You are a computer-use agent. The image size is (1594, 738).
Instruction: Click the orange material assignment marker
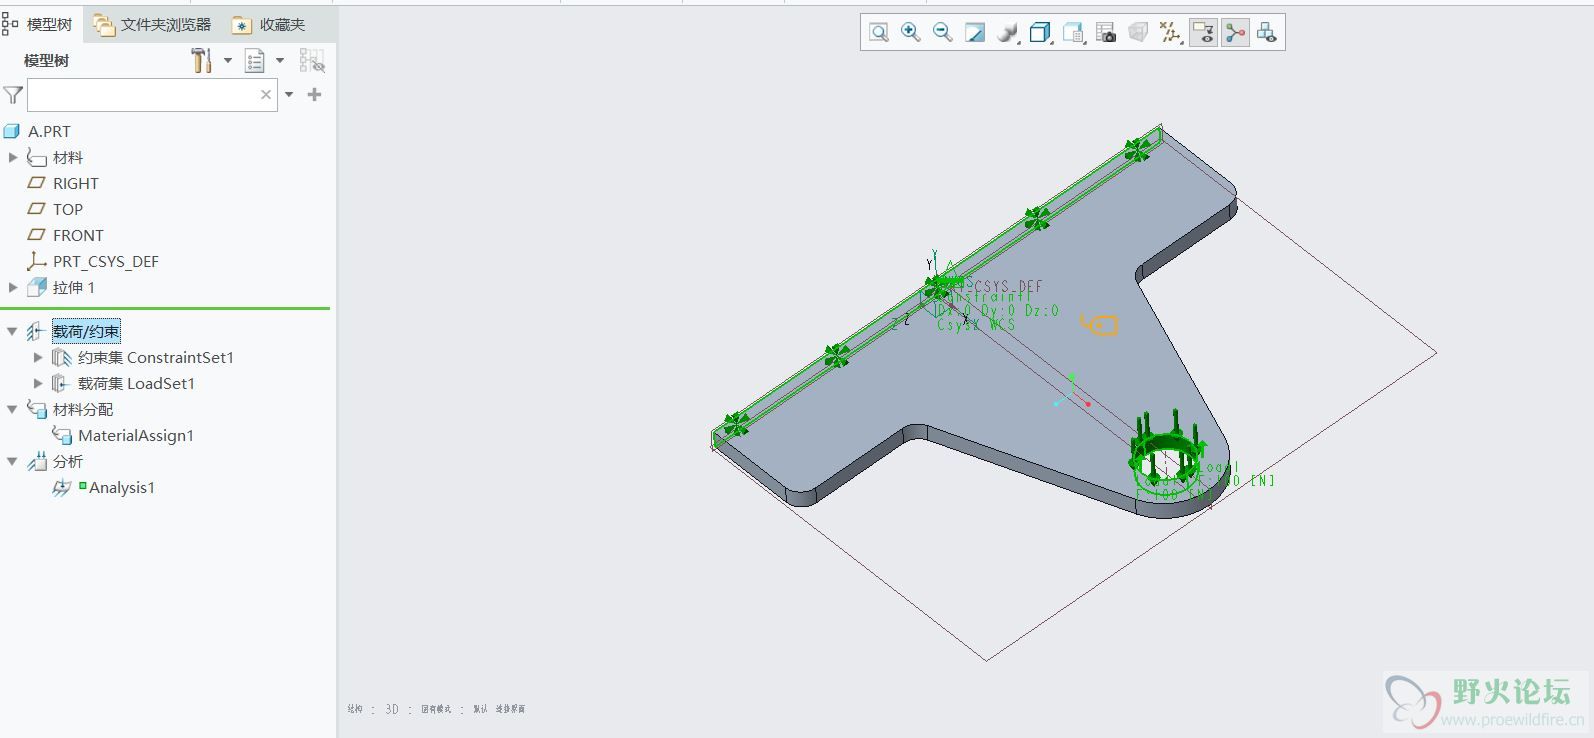(1099, 324)
